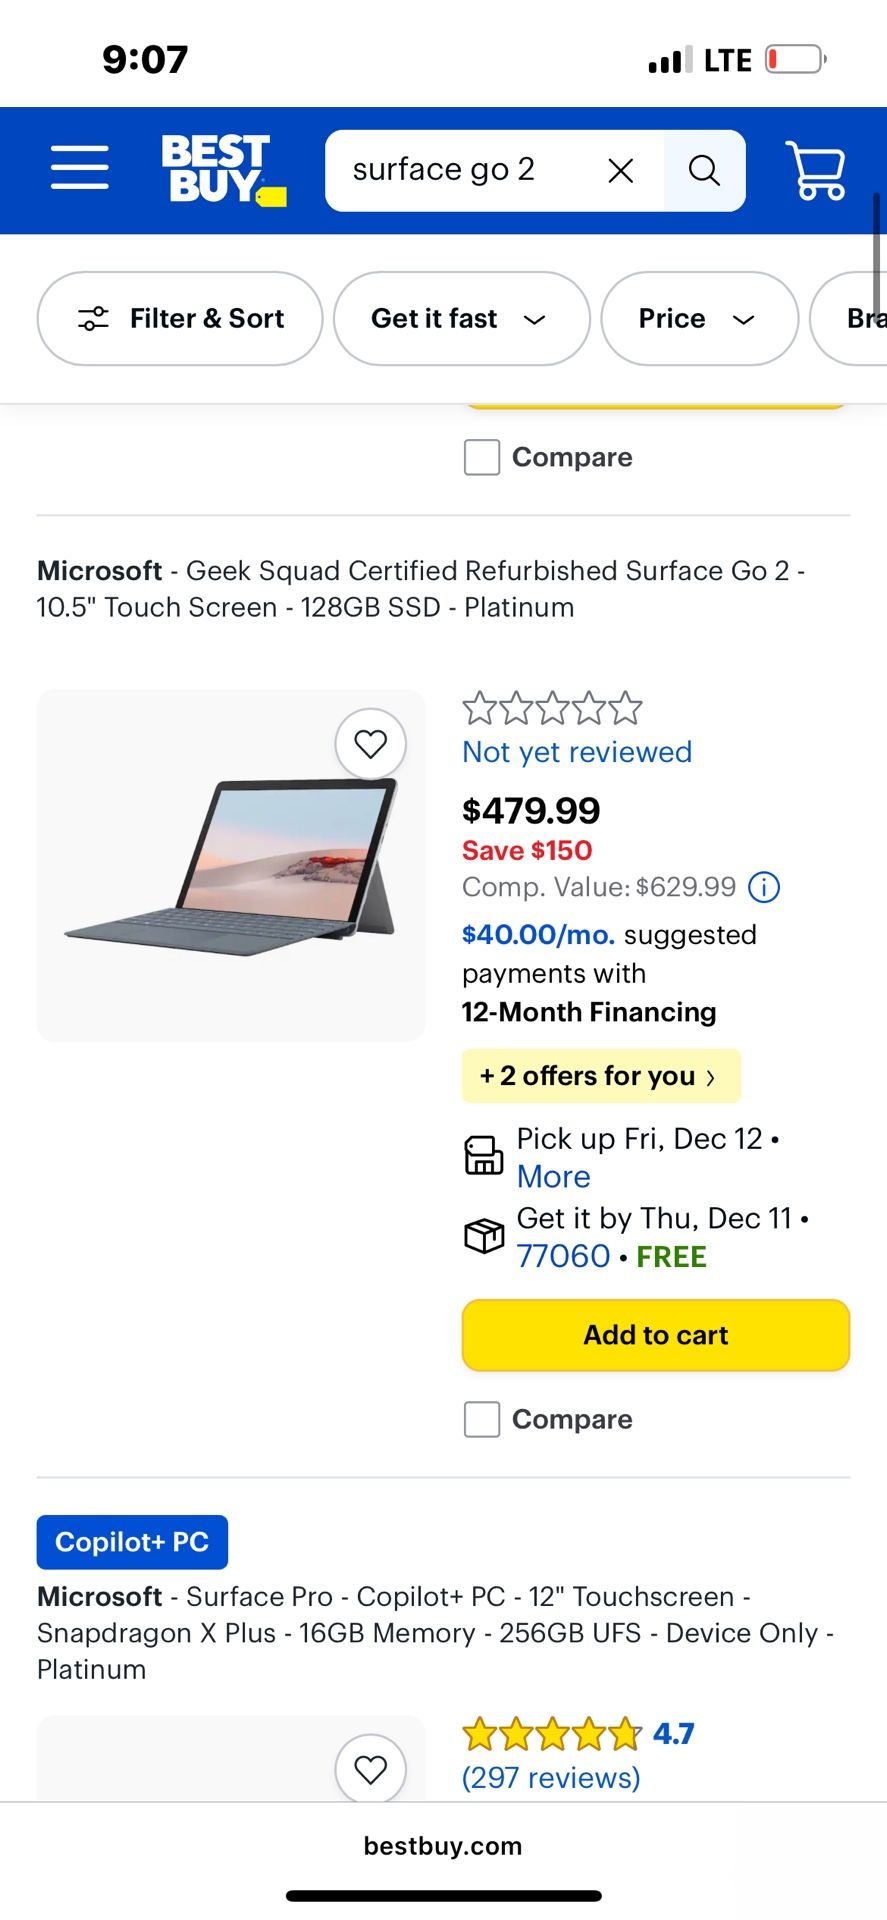The height and width of the screenshot is (1920, 887).
Task: Open the hamburger navigation menu
Action: 80,167
